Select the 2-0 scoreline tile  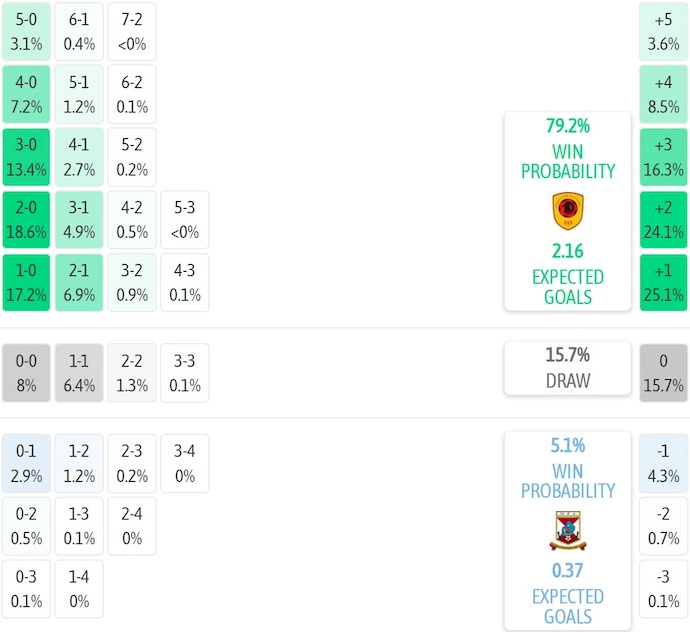(26, 220)
